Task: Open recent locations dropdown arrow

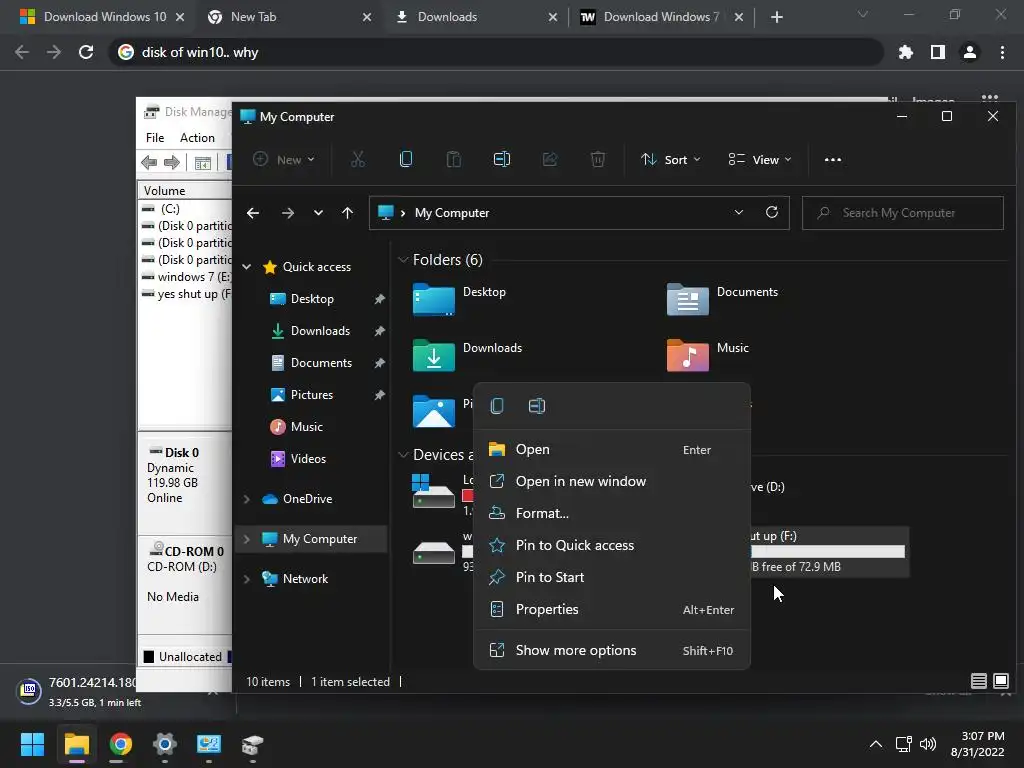Action: (x=318, y=213)
